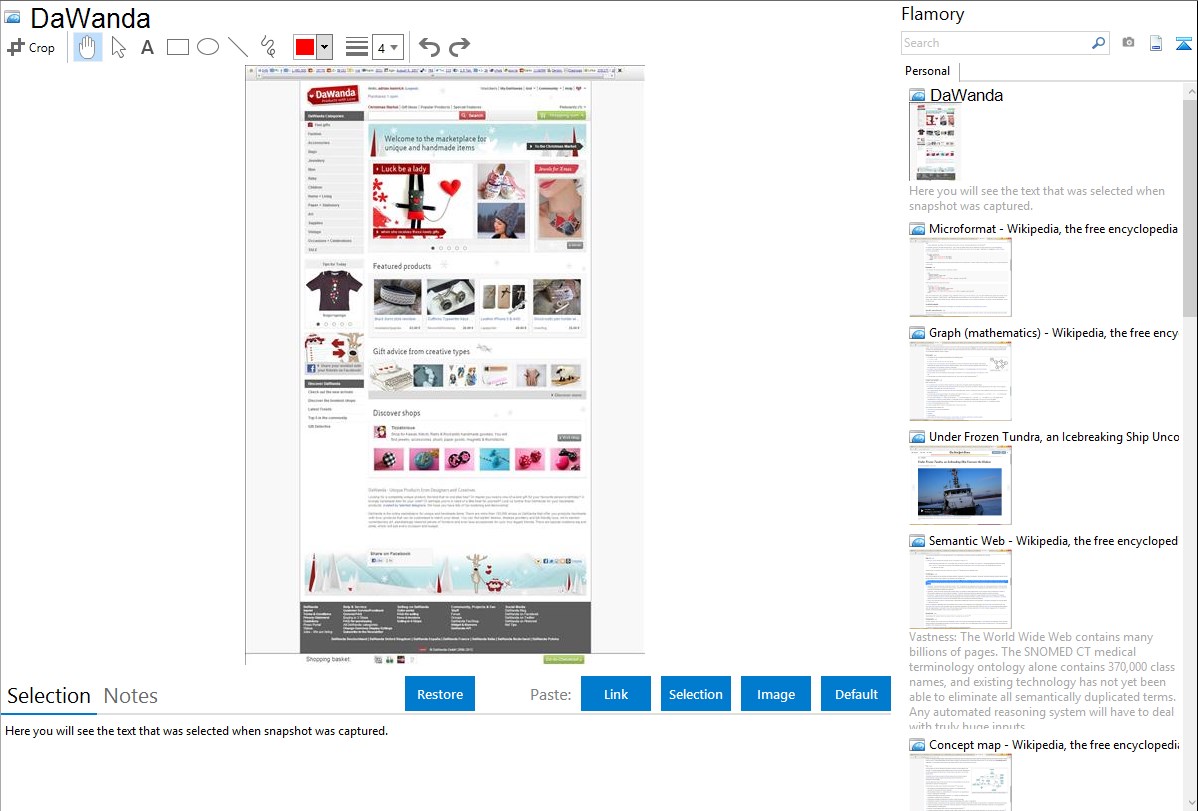
Task: Open the Concept map snapshot thumbnail
Action: pos(960,782)
